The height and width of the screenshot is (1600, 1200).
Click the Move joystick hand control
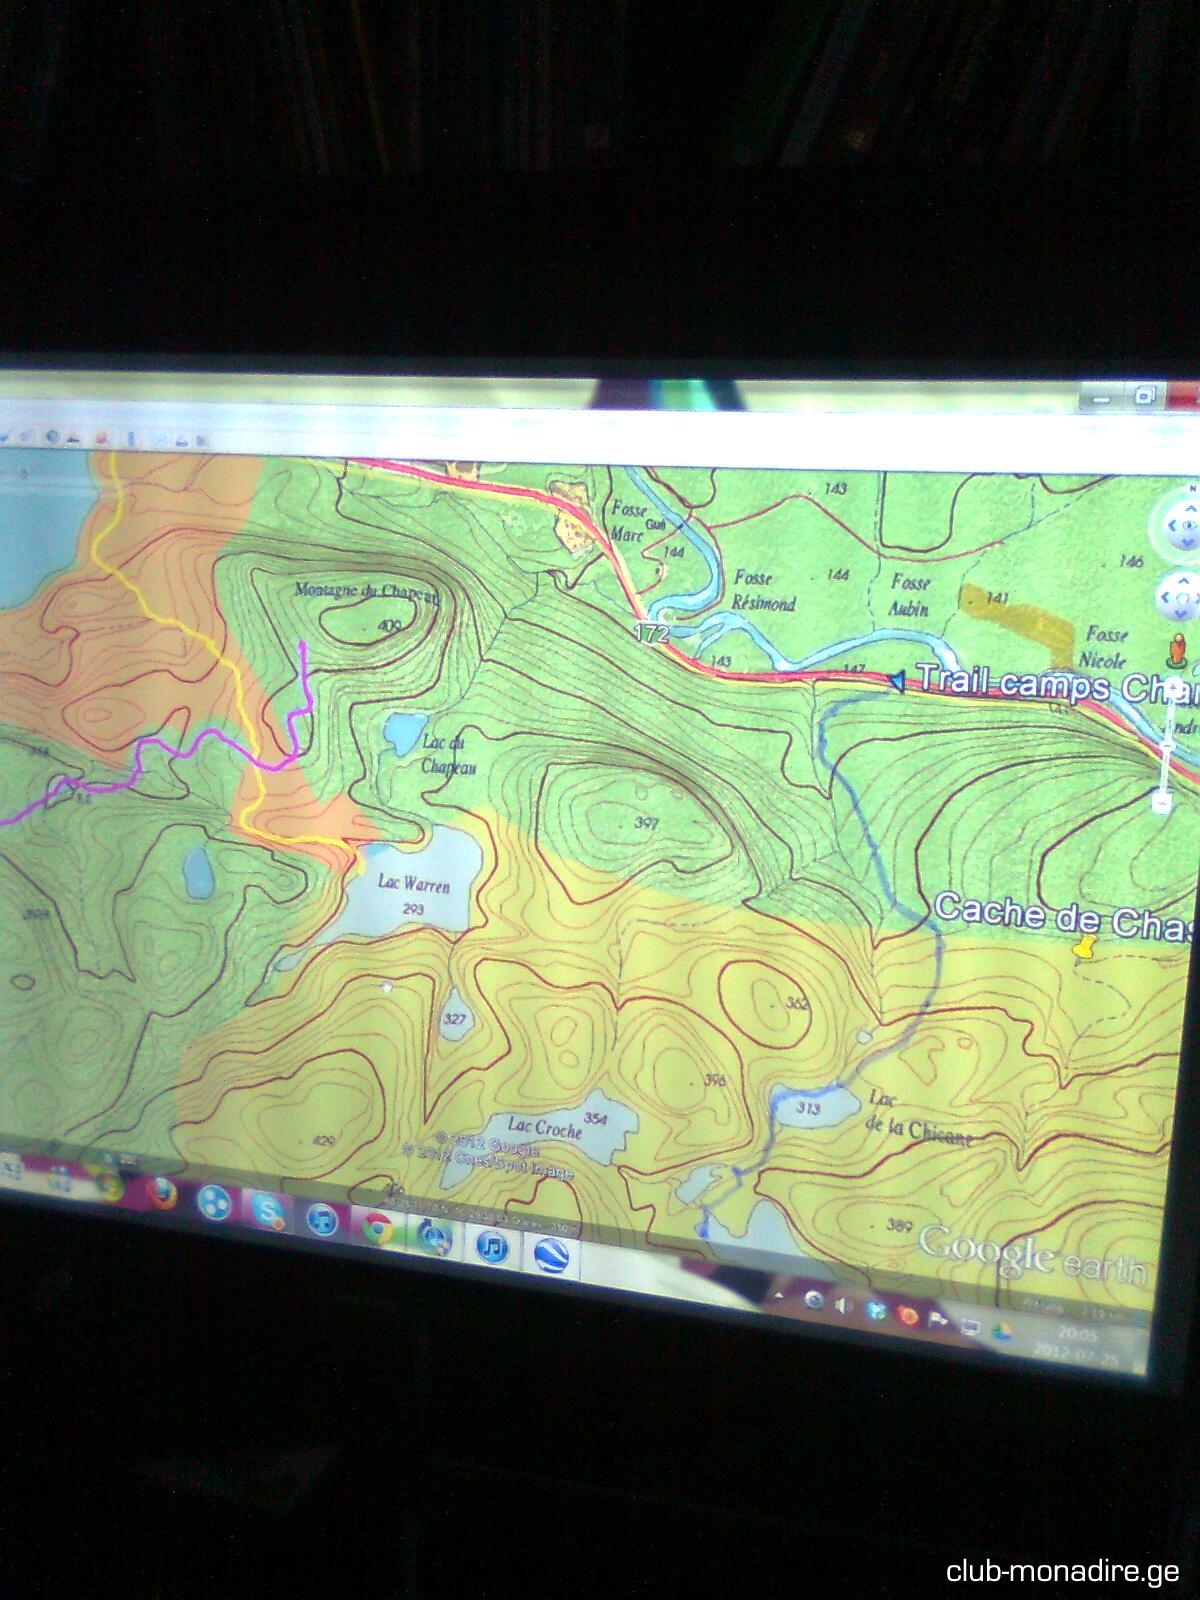(1183, 597)
